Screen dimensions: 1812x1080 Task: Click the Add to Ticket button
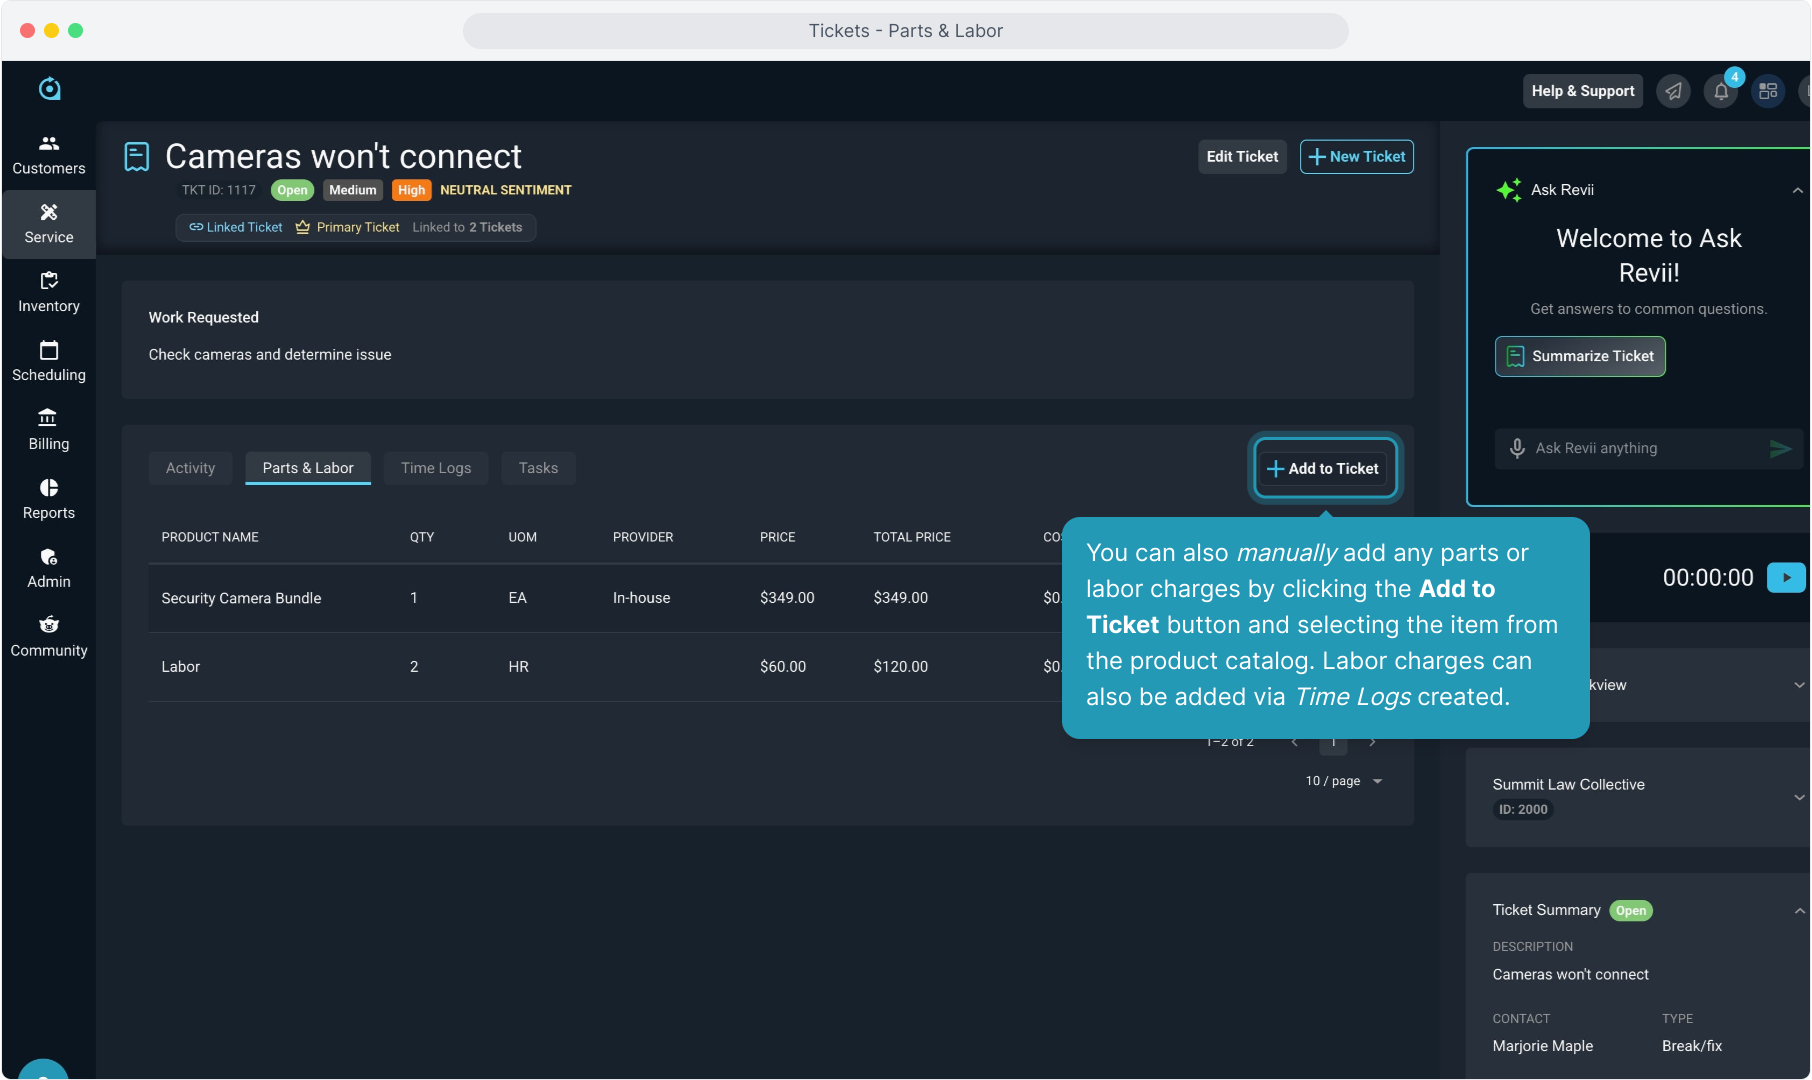(1324, 468)
